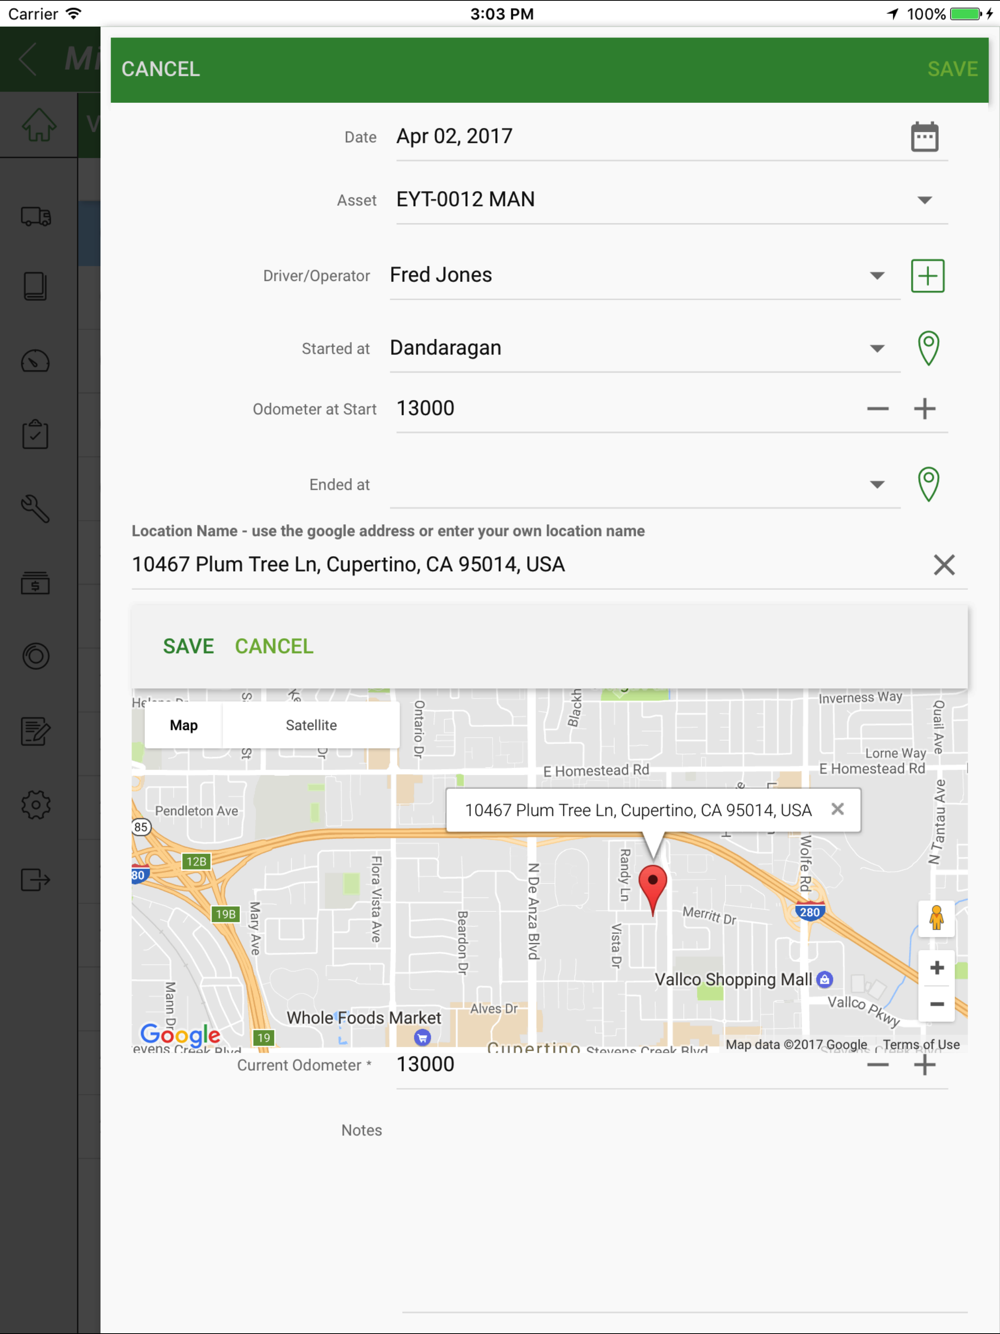
Task: Click the logout icon in sidebar
Action: (35, 880)
